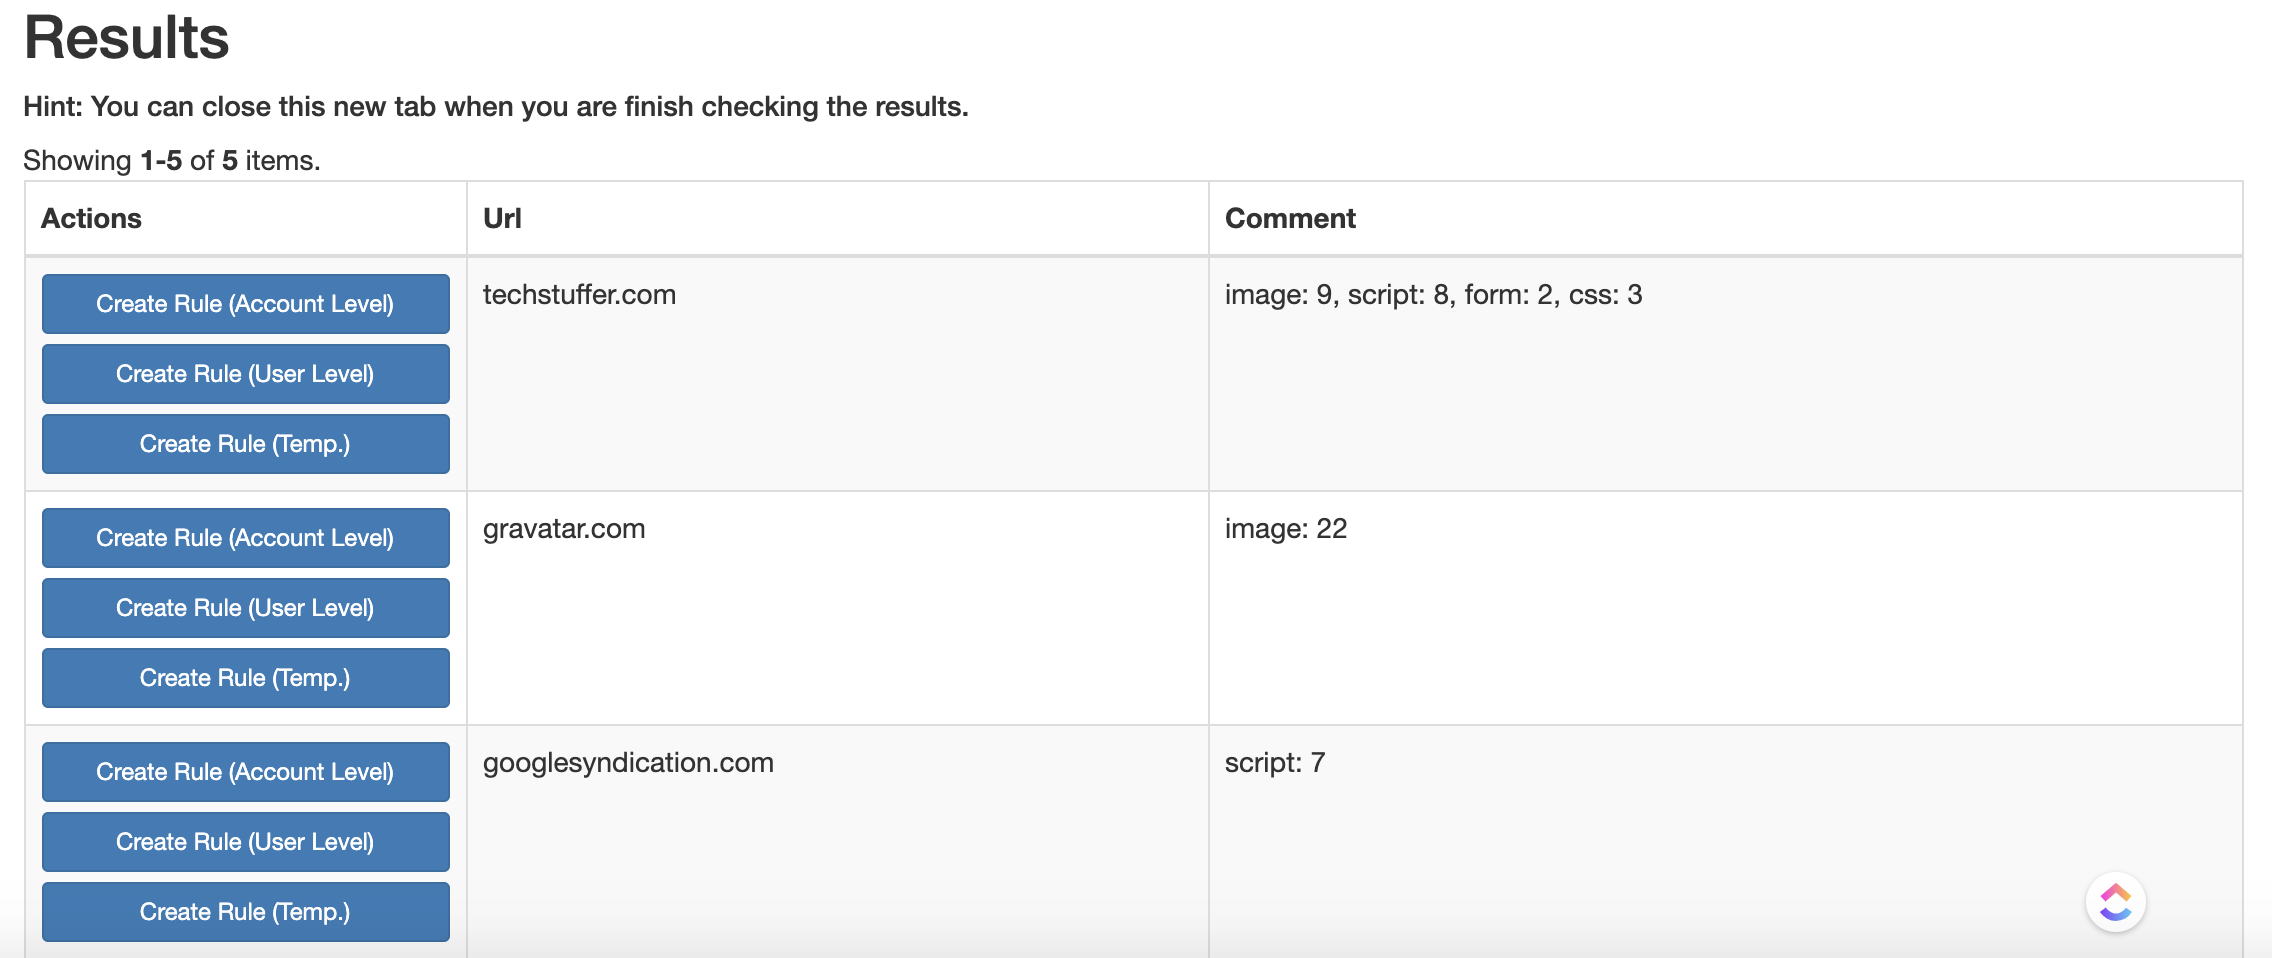Click the Results page heading
Image resolution: width=2272 pixels, height=958 pixels.
tap(127, 38)
